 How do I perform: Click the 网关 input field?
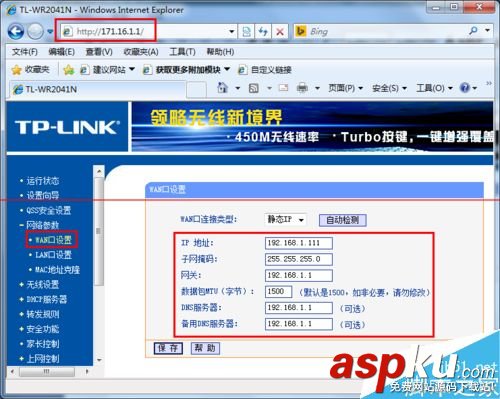299,275
